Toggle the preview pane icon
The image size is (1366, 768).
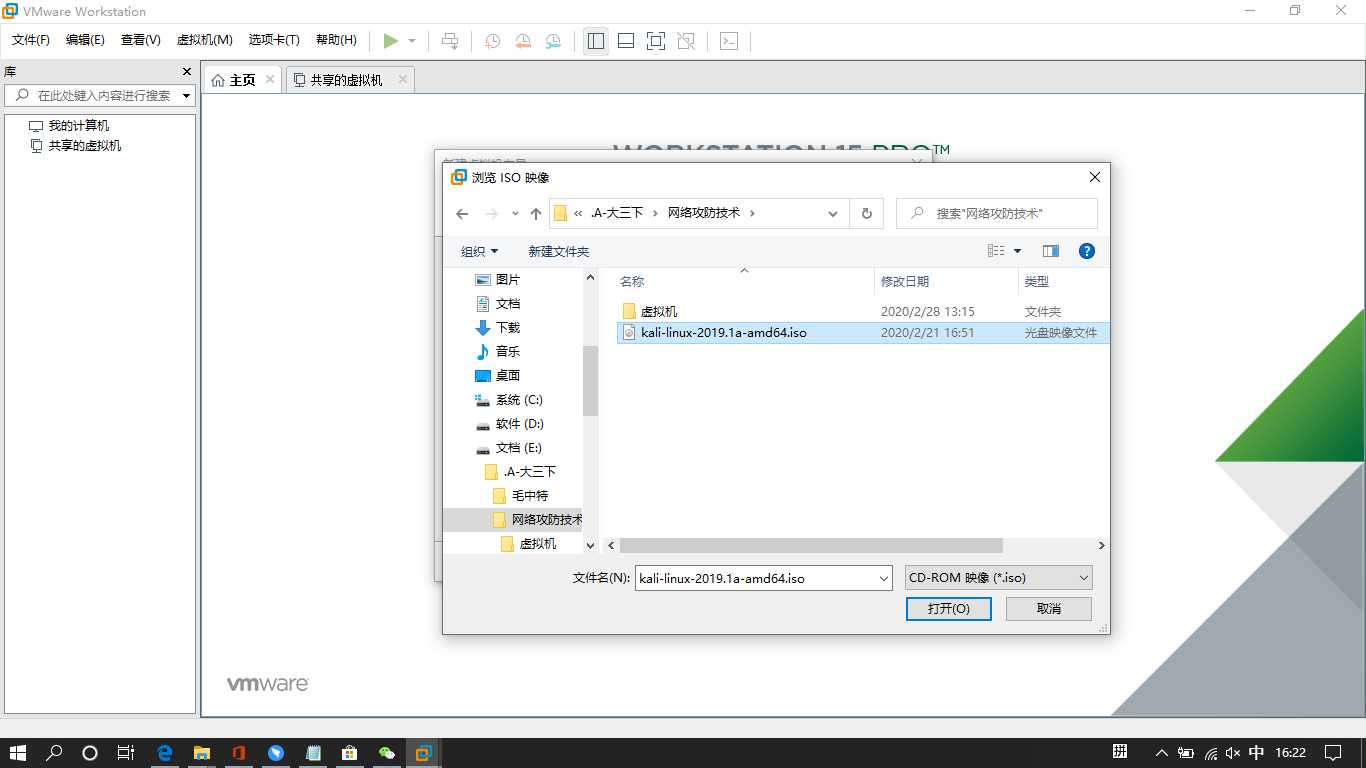click(1051, 251)
